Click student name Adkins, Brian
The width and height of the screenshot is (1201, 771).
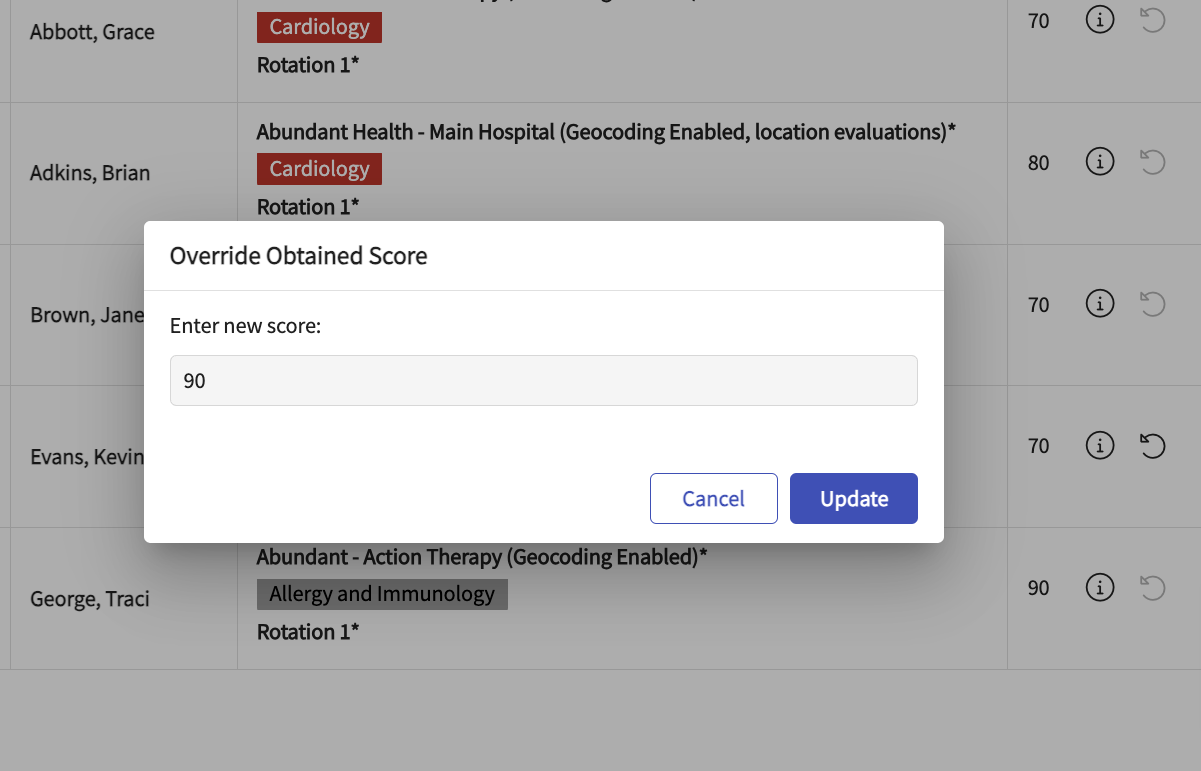coord(90,173)
